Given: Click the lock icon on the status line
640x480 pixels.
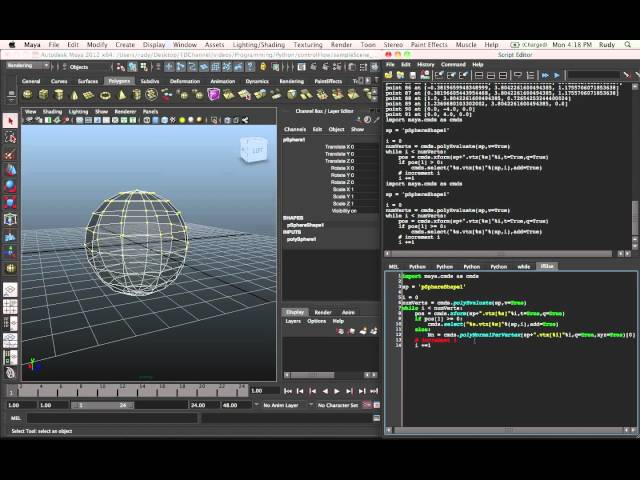Looking at the screenshot, I should (x=263, y=67).
